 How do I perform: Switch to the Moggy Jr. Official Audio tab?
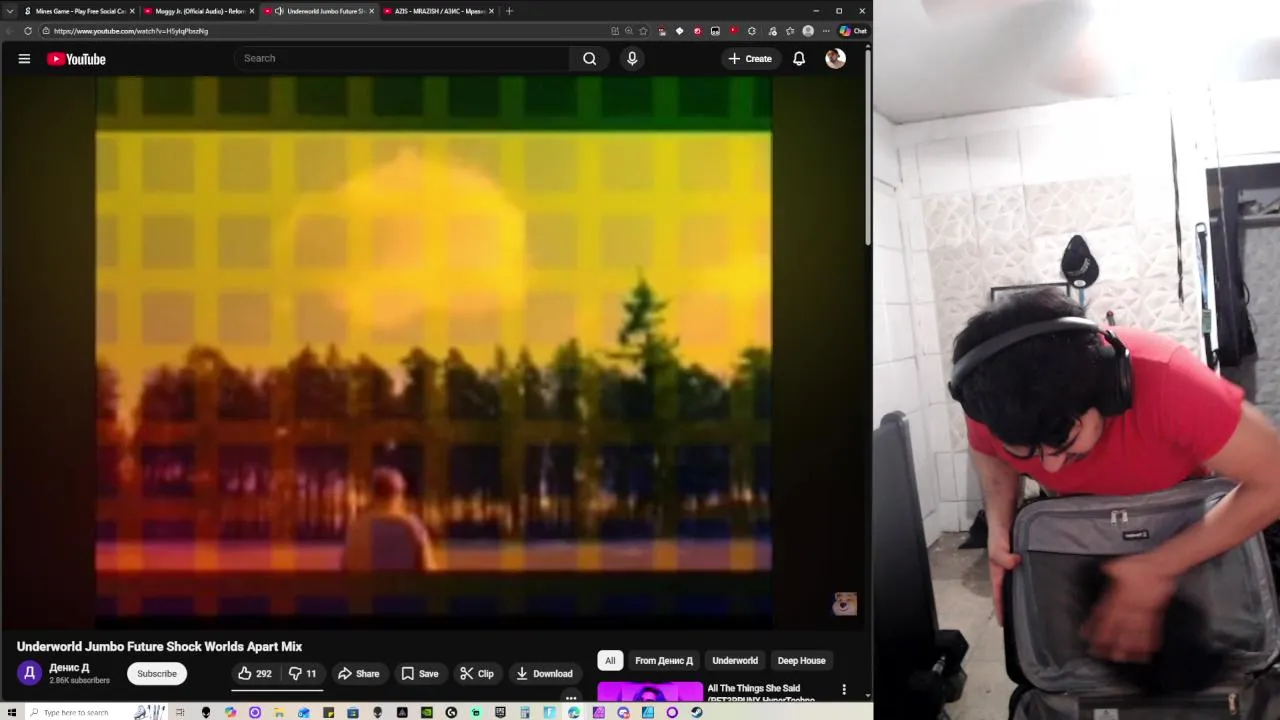(199, 11)
